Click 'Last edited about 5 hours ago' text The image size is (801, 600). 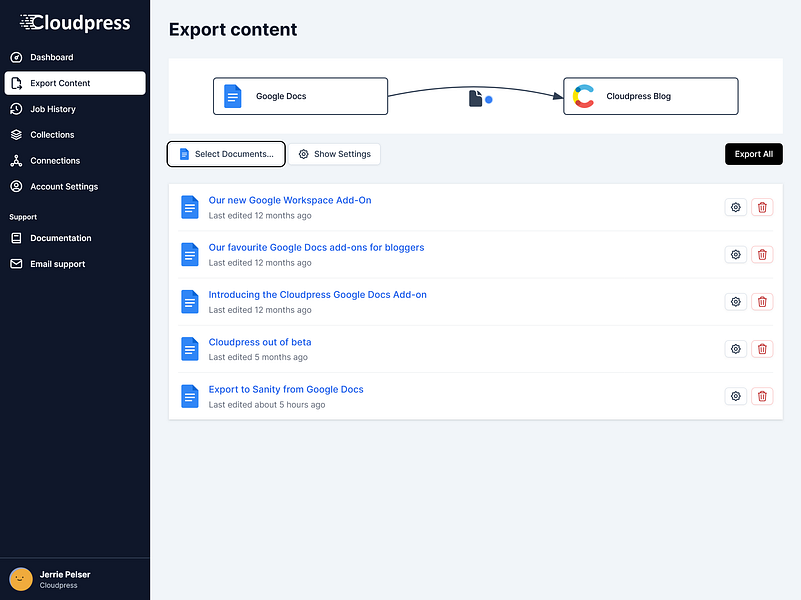267,405
